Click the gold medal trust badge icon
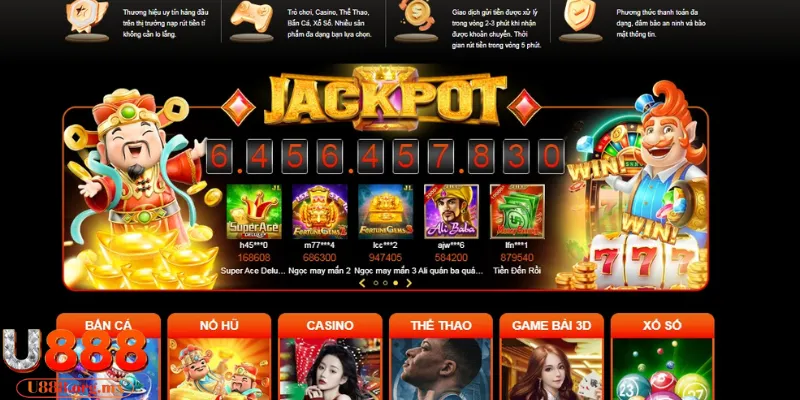800x400 pixels. pos(87,18)
